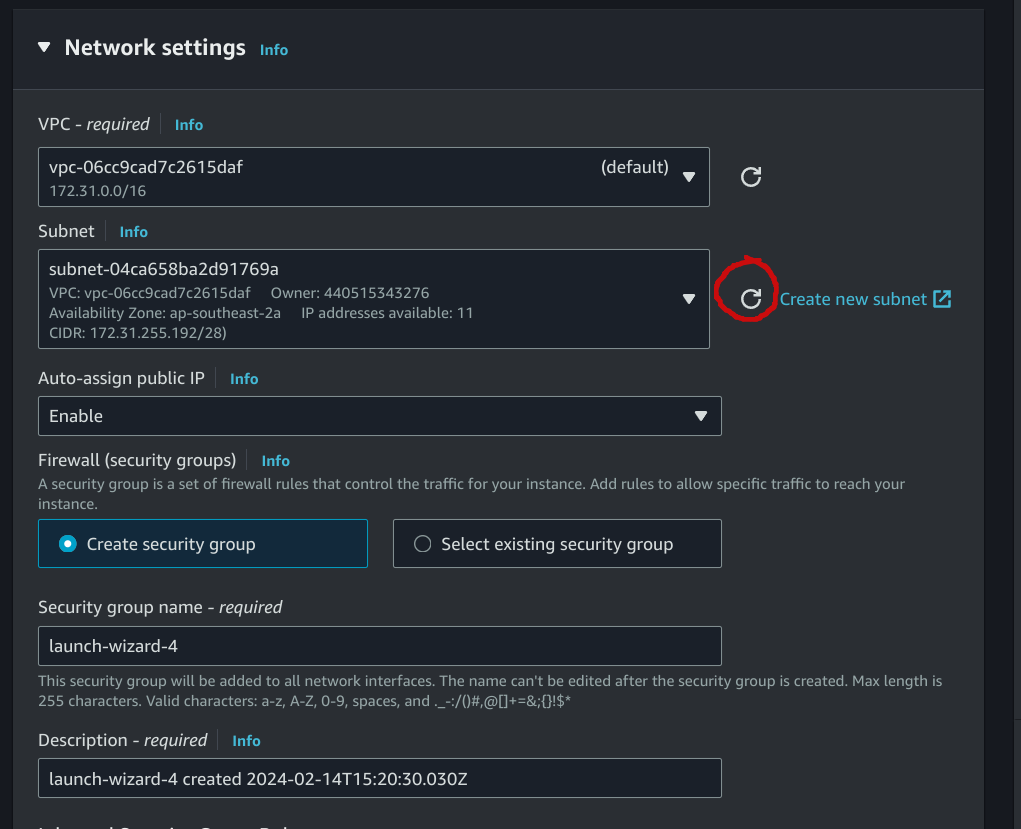Click the Create new subnet link
The image size is (1021, 829).
click(853, 299)
